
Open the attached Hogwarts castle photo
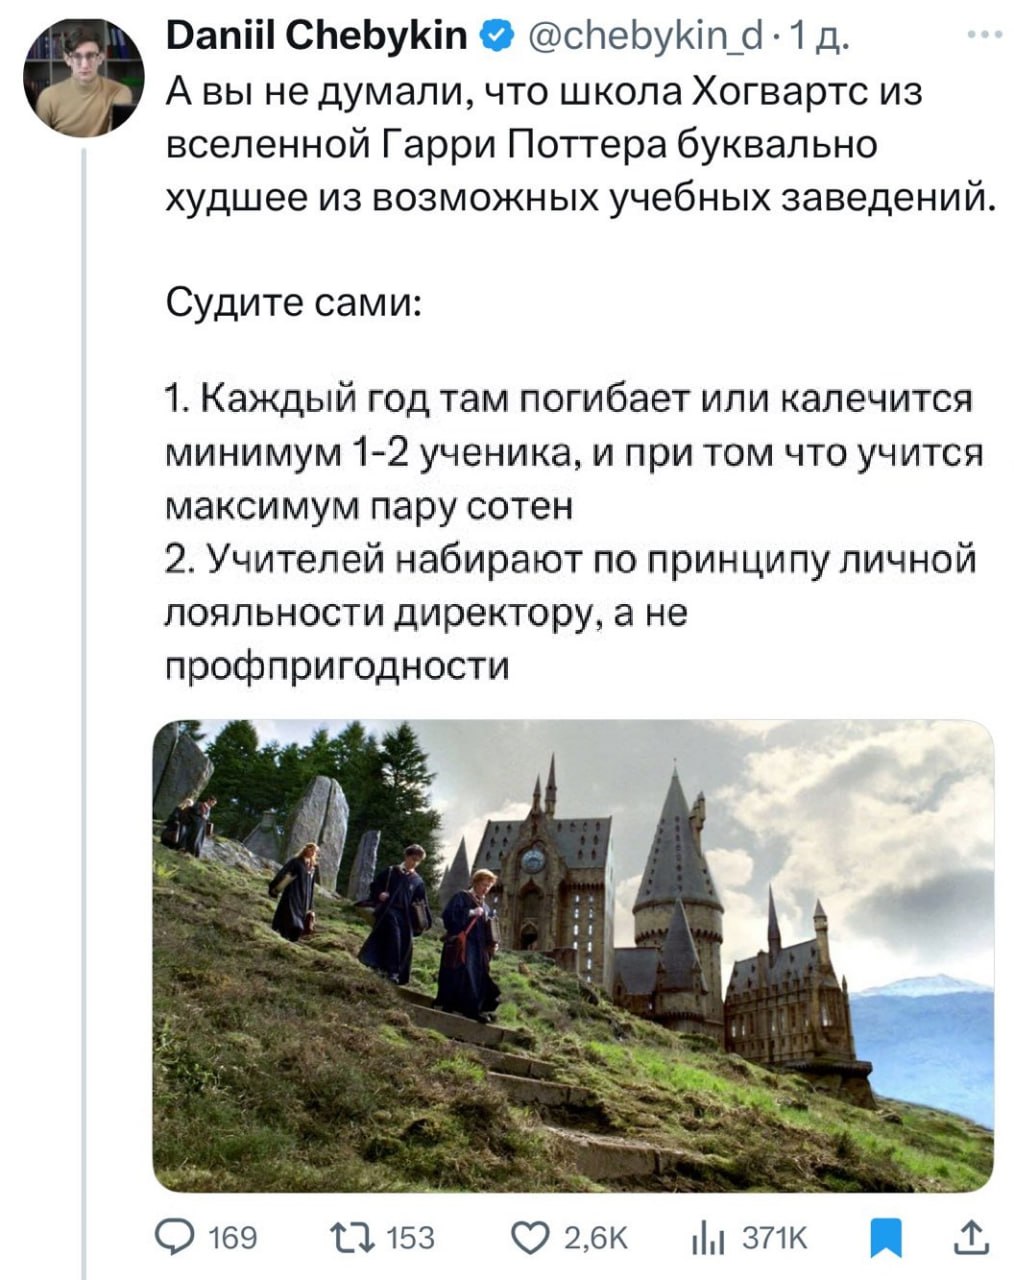pos(573,955)
